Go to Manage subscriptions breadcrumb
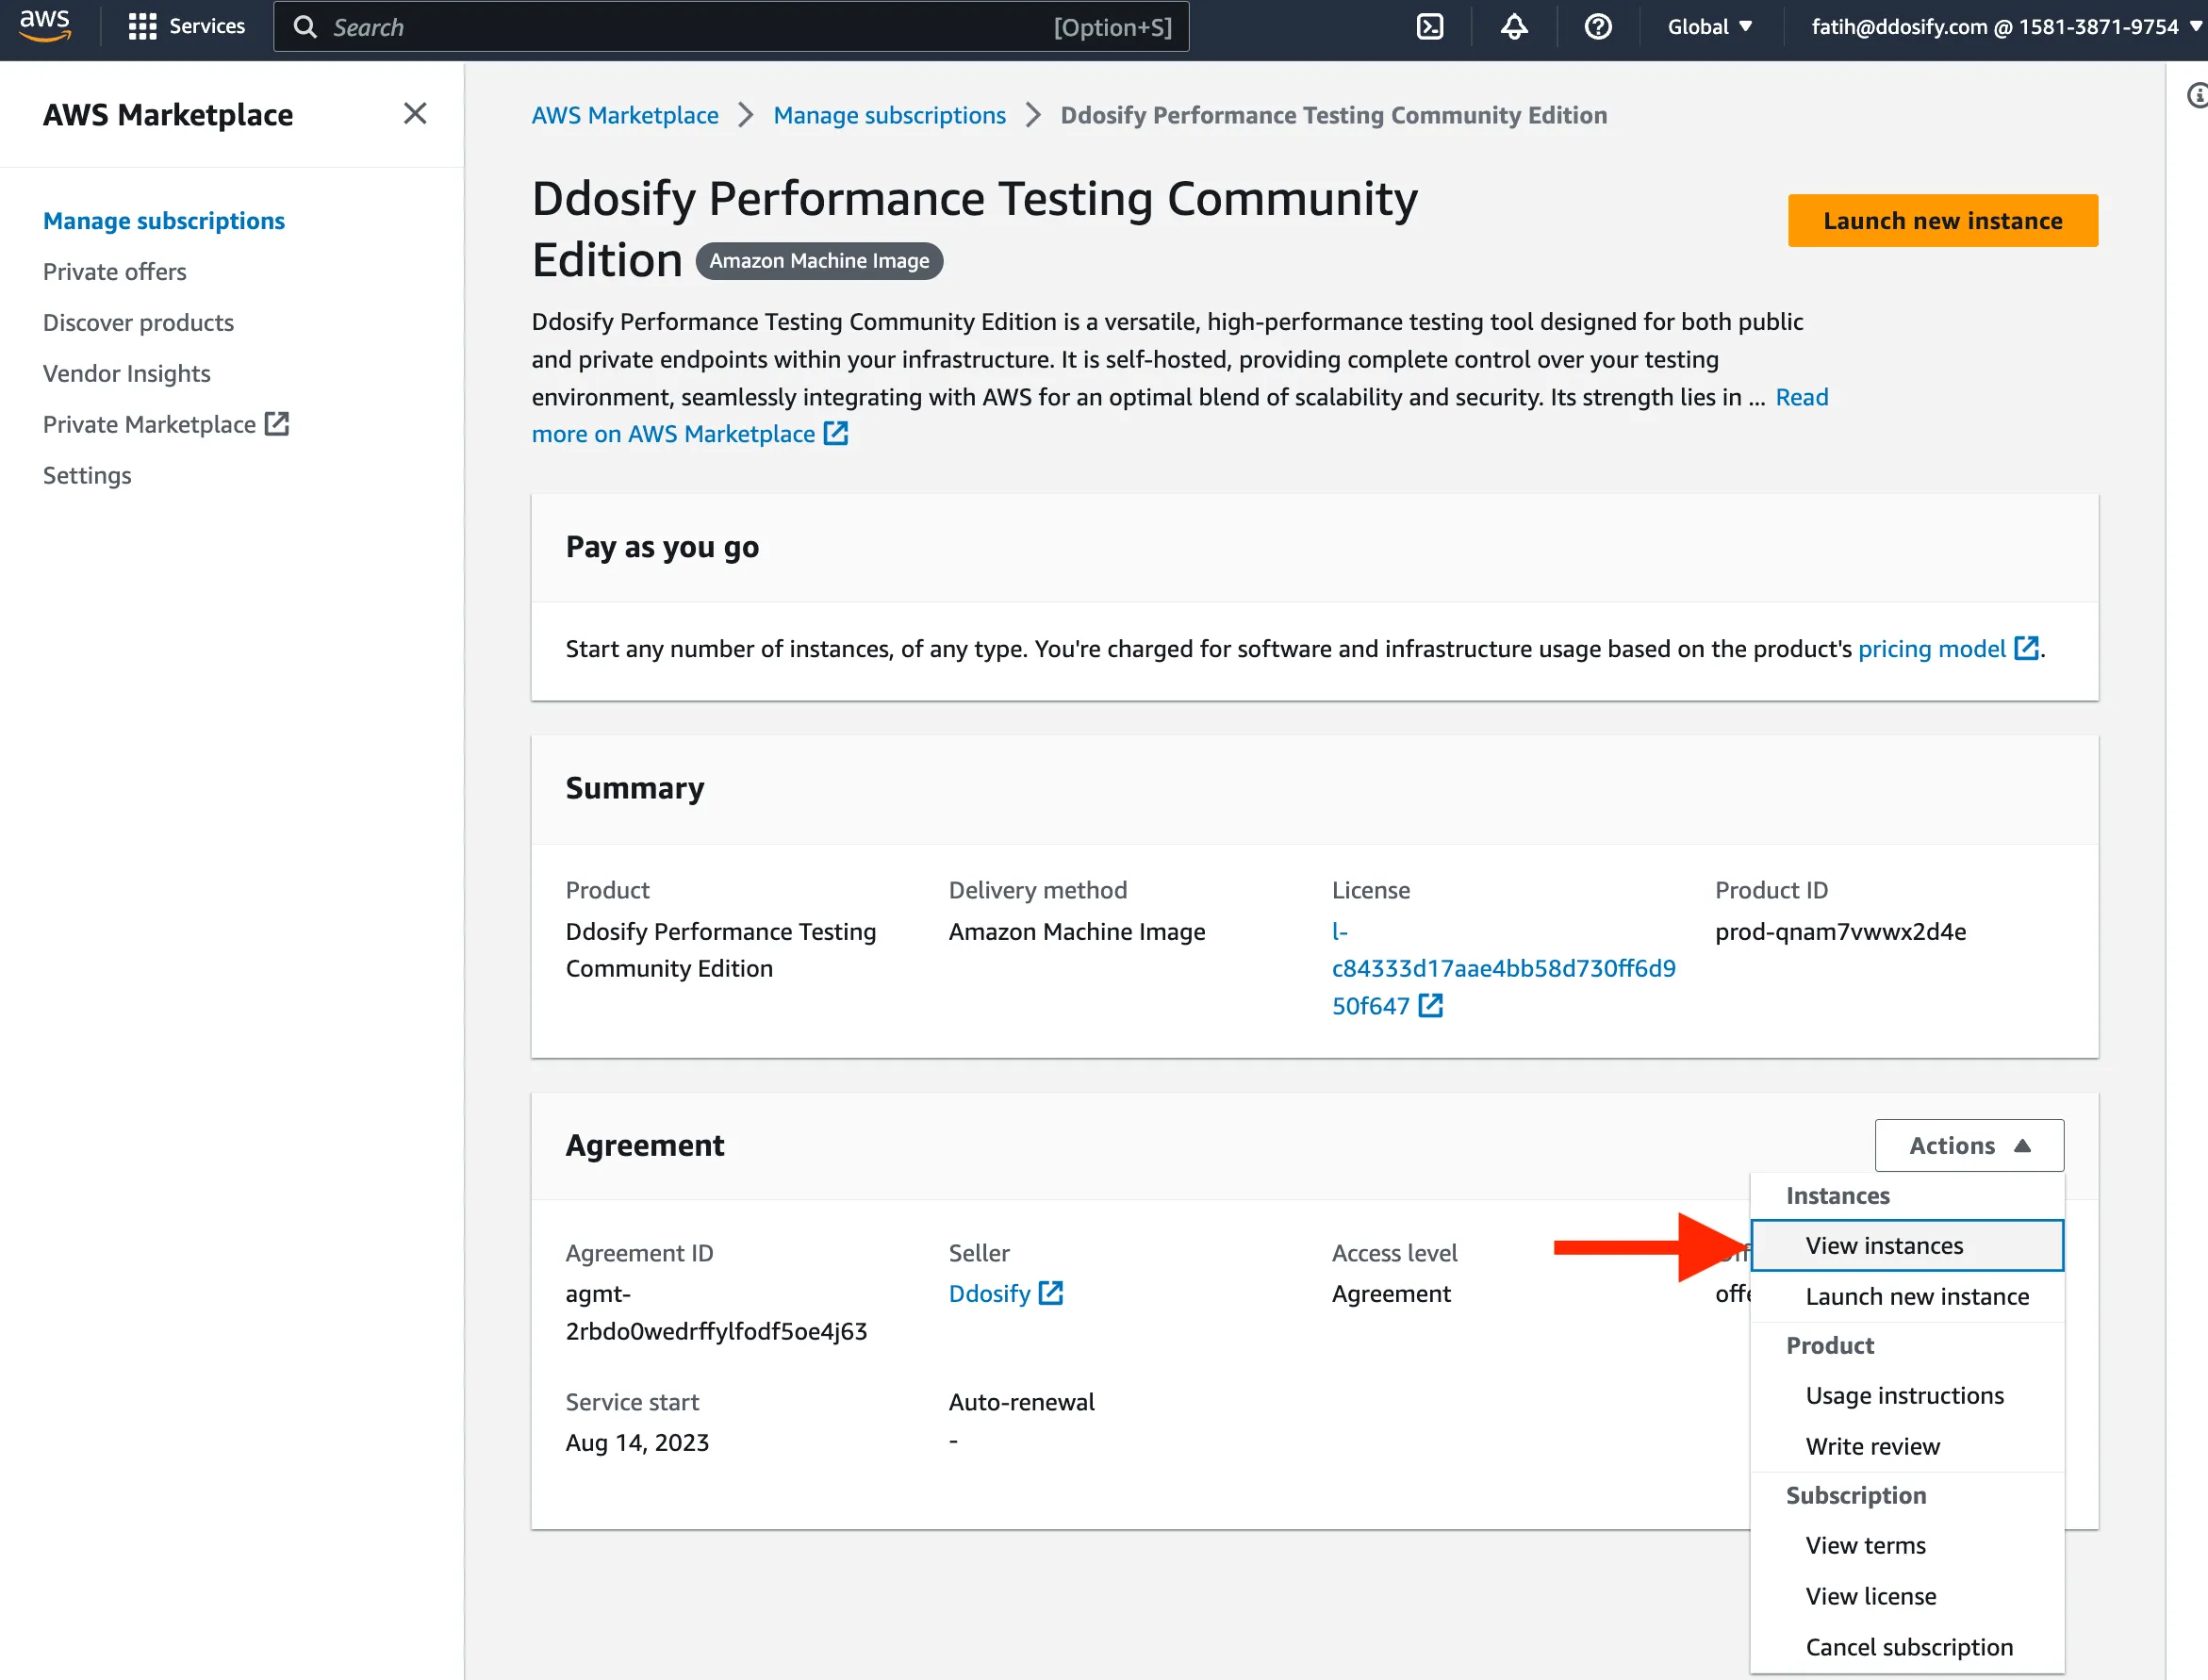The height and width of the screenshot is (1680, 2208). point(890,115)
